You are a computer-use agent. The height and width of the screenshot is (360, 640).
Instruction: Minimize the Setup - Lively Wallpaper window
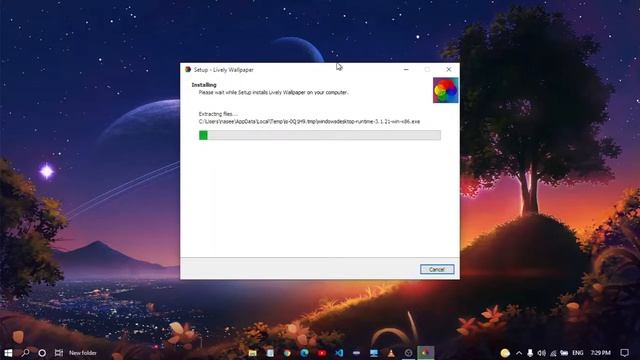coord(406,69)
